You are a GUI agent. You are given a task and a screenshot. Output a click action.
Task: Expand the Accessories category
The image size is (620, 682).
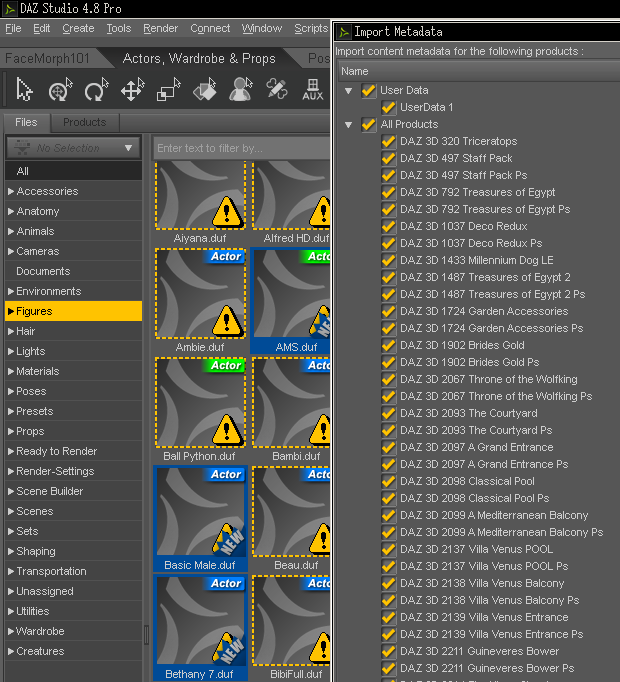coord(11,191)
